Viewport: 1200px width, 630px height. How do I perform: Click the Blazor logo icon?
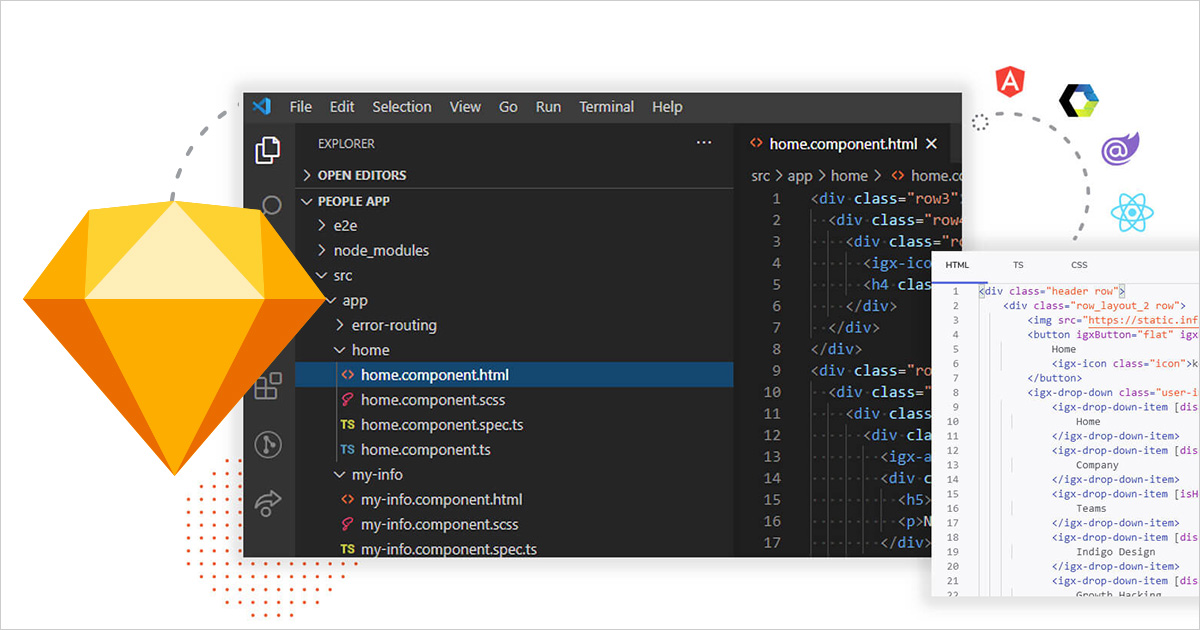coord(1118,150)
